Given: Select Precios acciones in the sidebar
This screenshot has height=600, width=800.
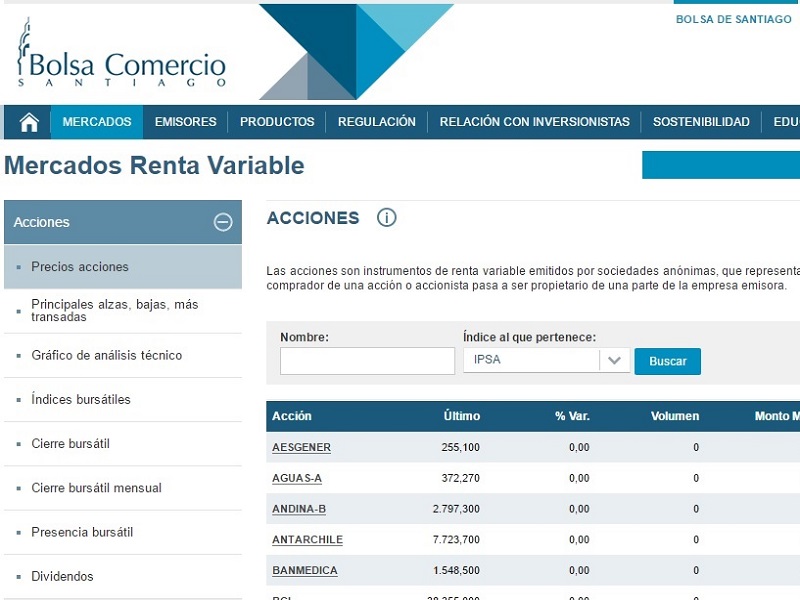Looking at the screenshot, I should pos(80,266).
